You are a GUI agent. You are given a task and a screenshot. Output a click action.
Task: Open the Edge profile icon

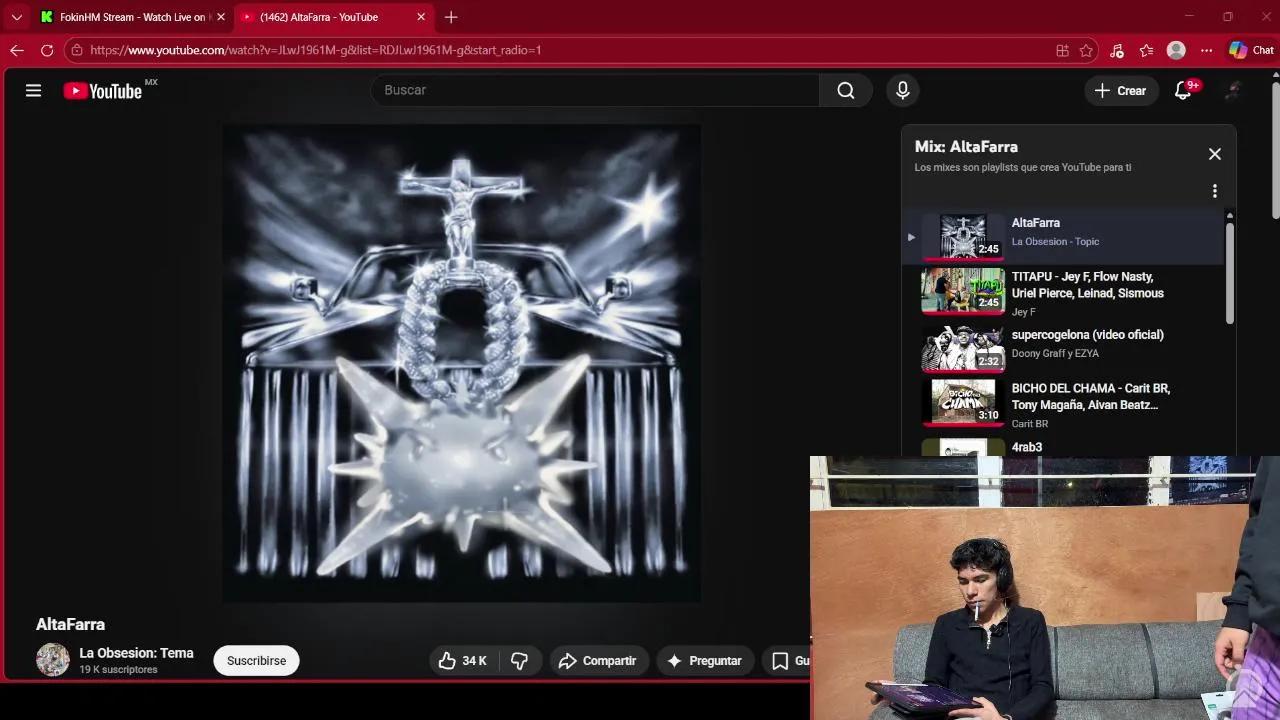(1176, 50)
